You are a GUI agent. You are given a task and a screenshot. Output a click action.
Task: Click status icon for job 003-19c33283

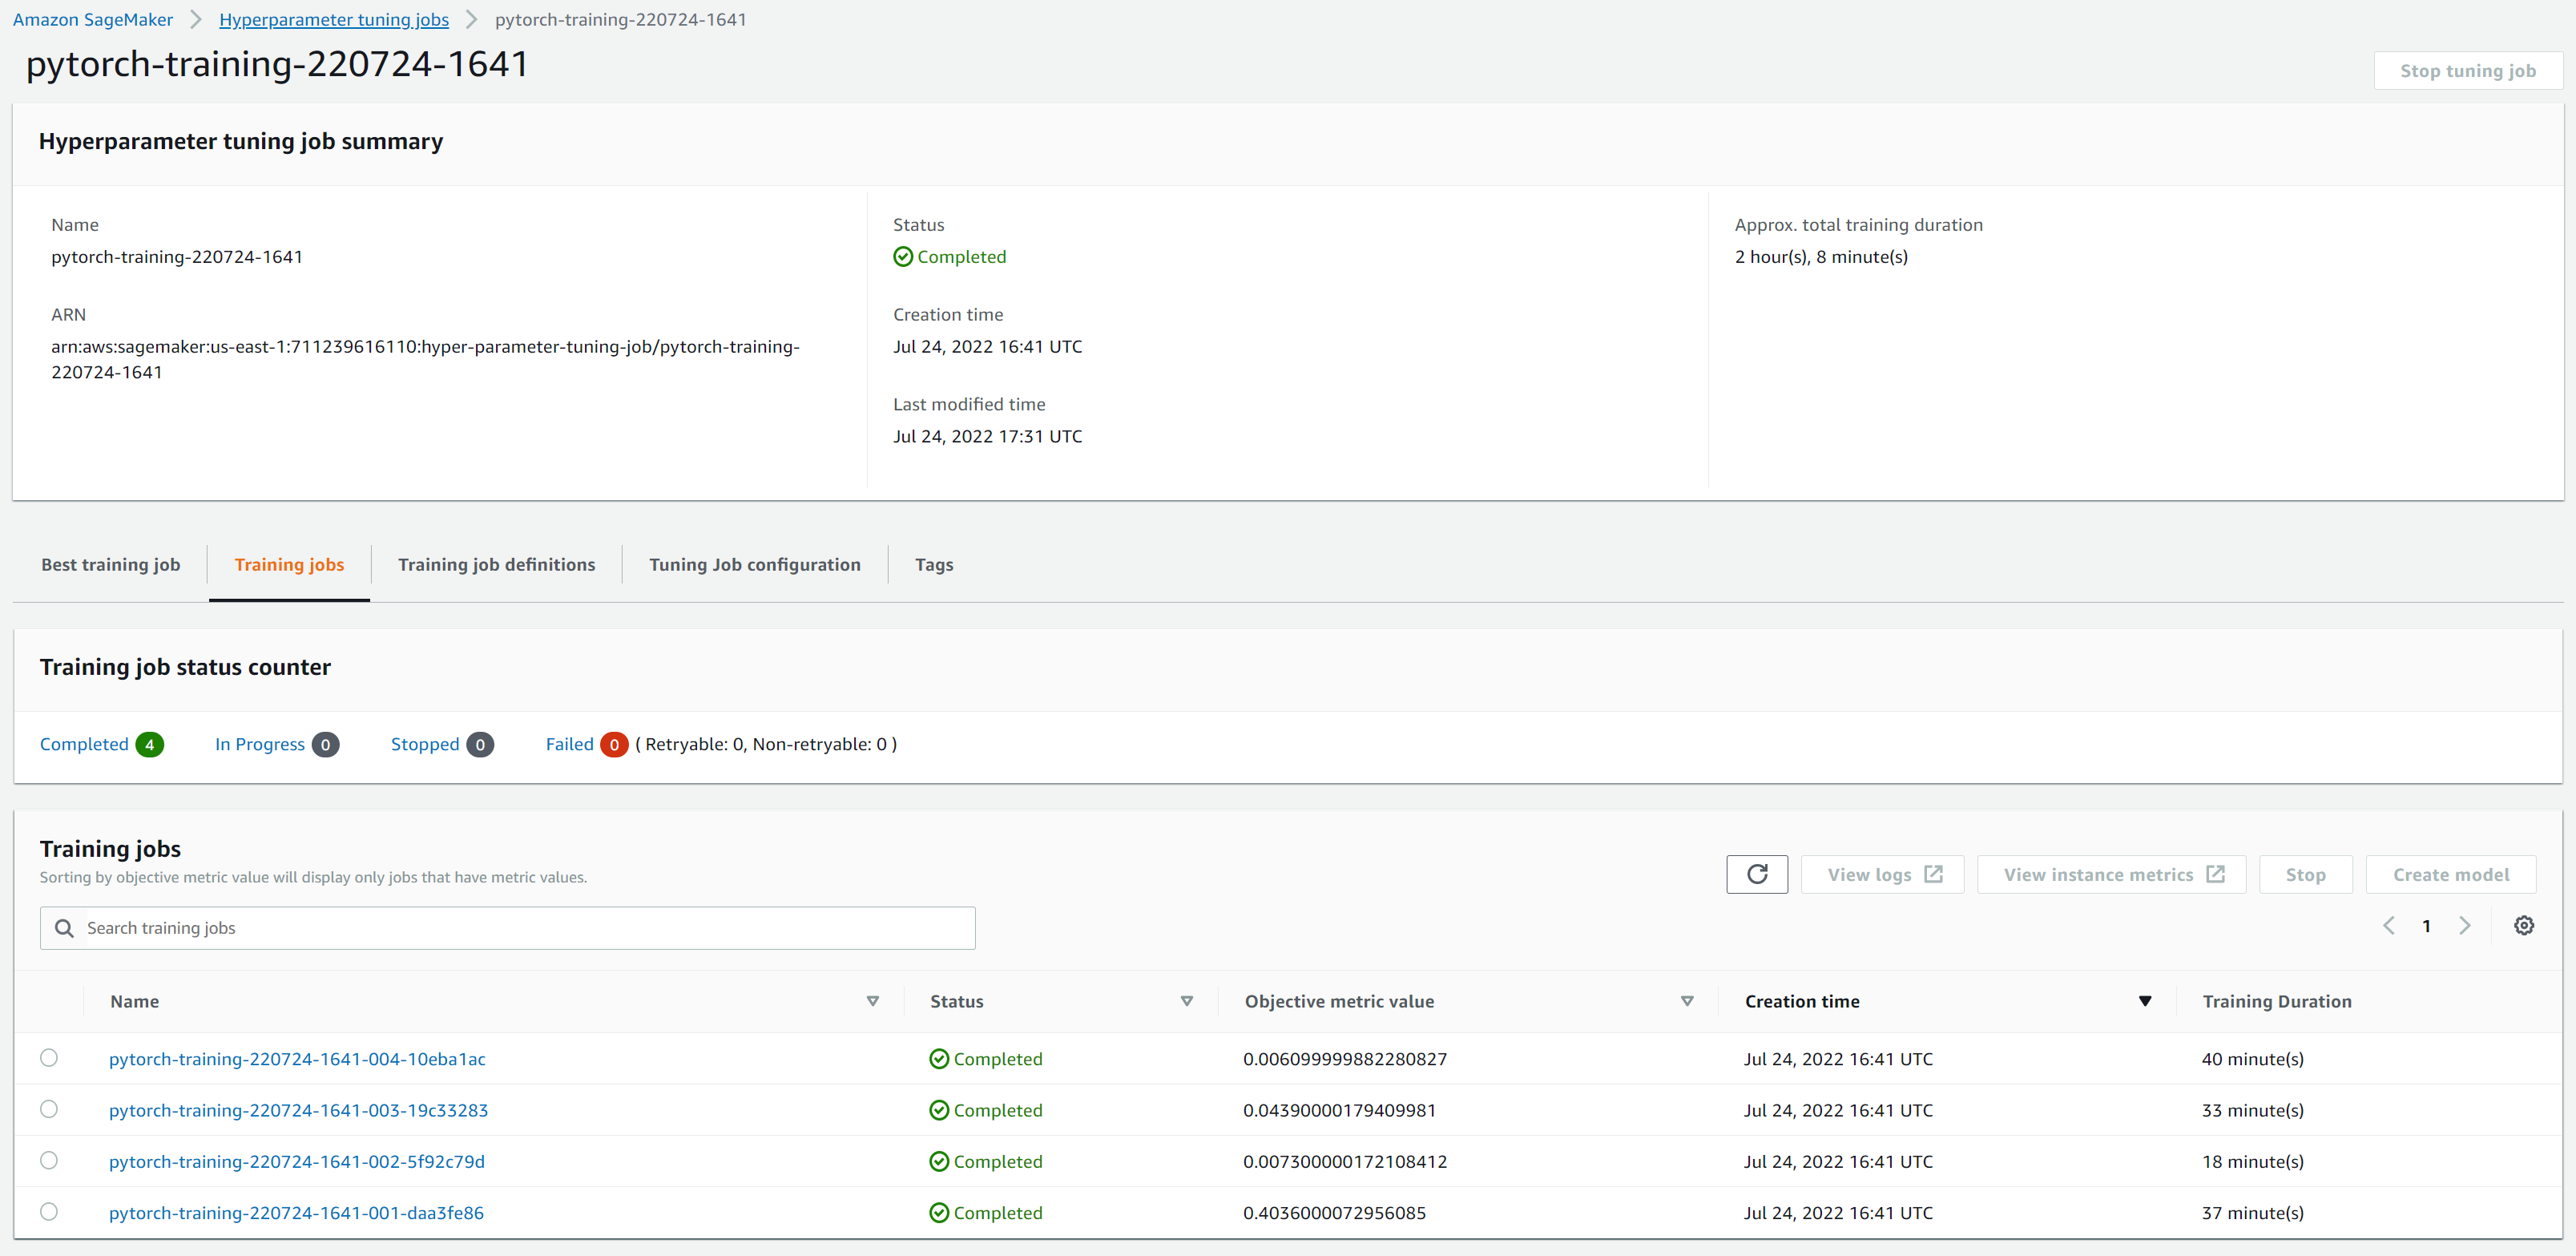click(939, 1110)
